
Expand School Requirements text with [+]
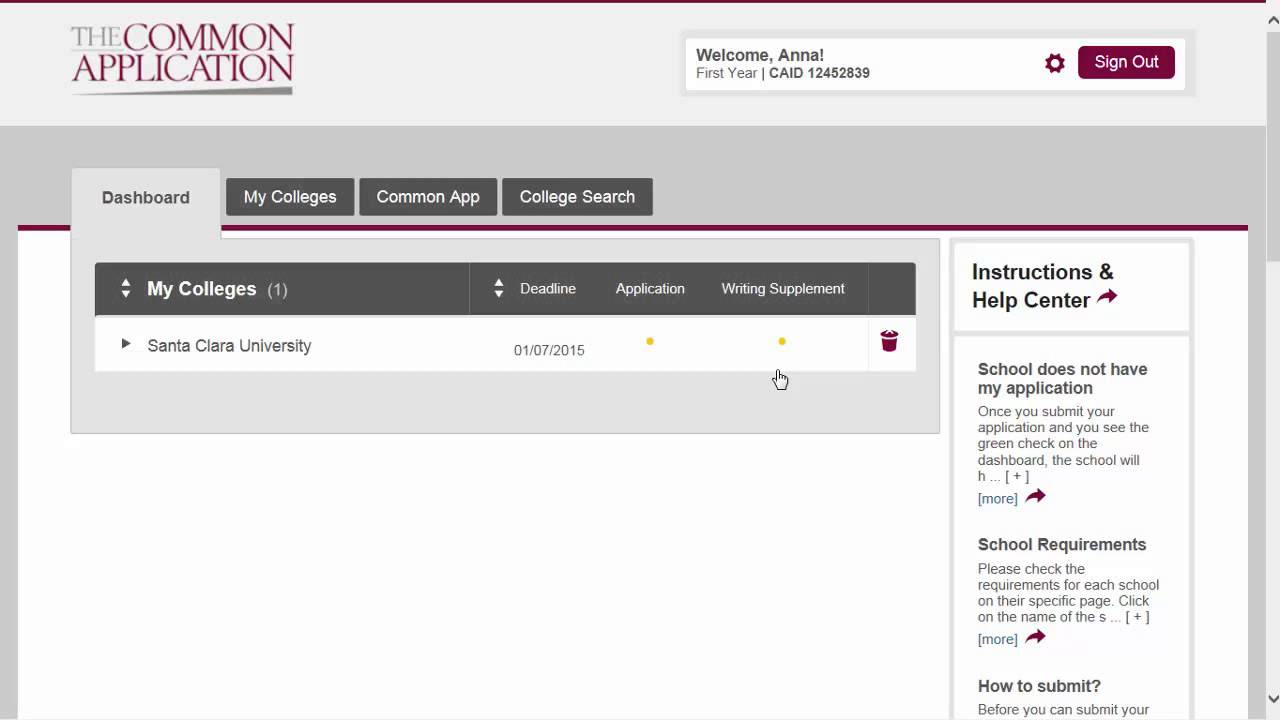pyautogui.click(x=1137, y=617)
